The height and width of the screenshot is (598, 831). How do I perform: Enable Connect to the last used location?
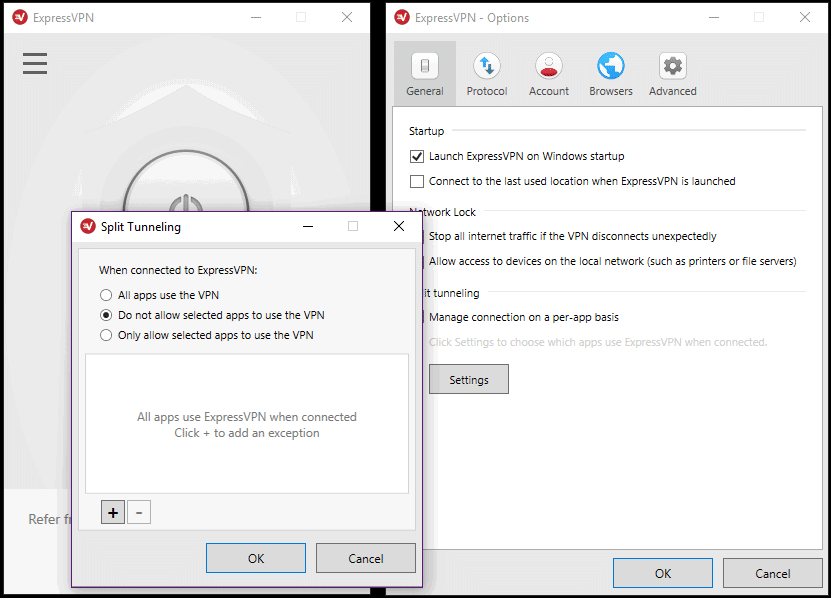(x=417, y=181)
